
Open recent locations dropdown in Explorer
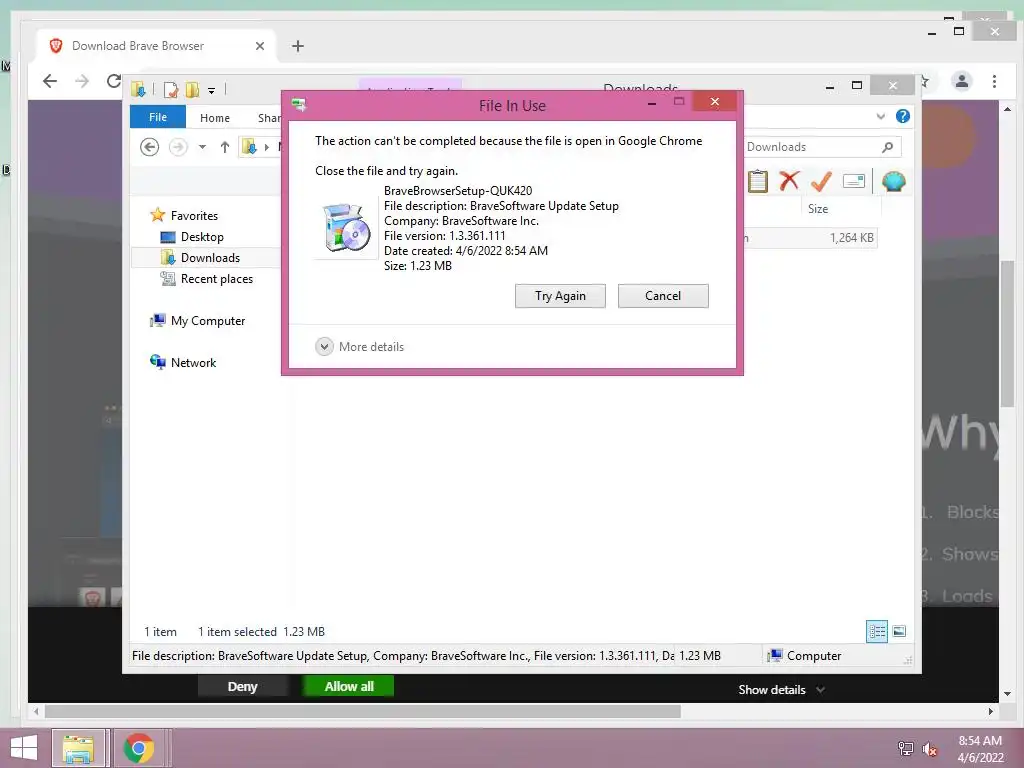[202, 147]
